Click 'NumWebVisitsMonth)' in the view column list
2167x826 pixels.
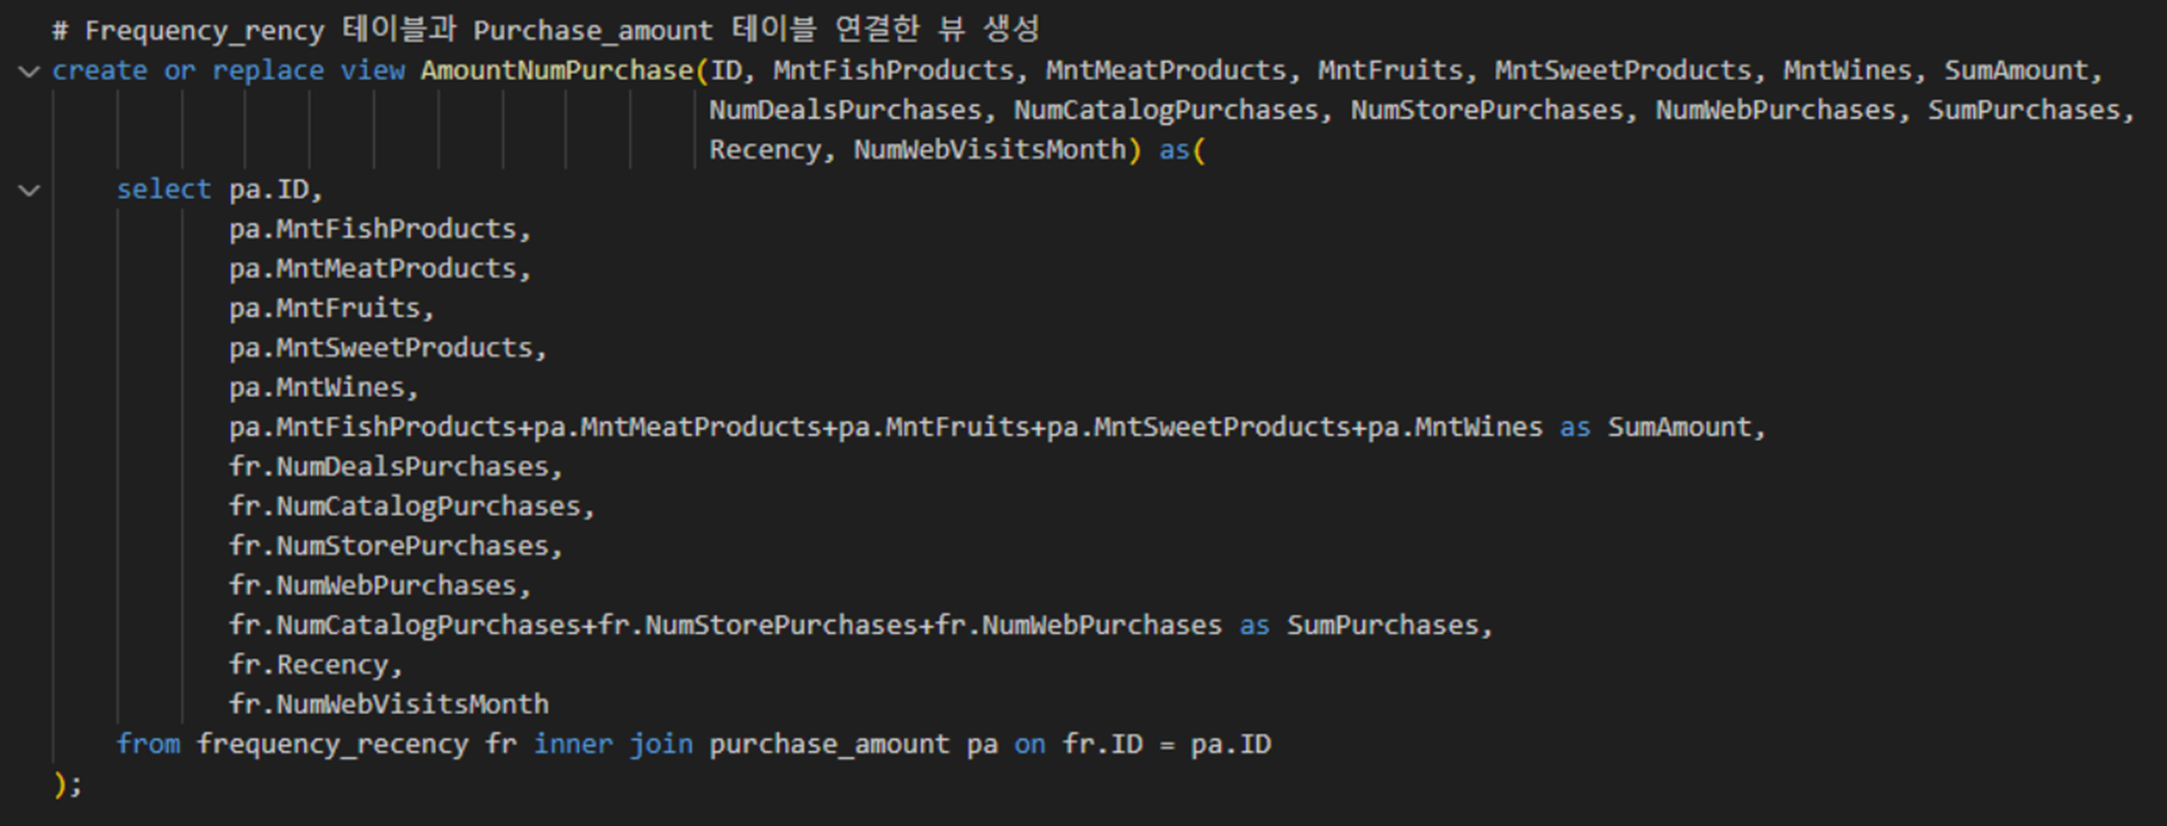click(x=997, y=150)
